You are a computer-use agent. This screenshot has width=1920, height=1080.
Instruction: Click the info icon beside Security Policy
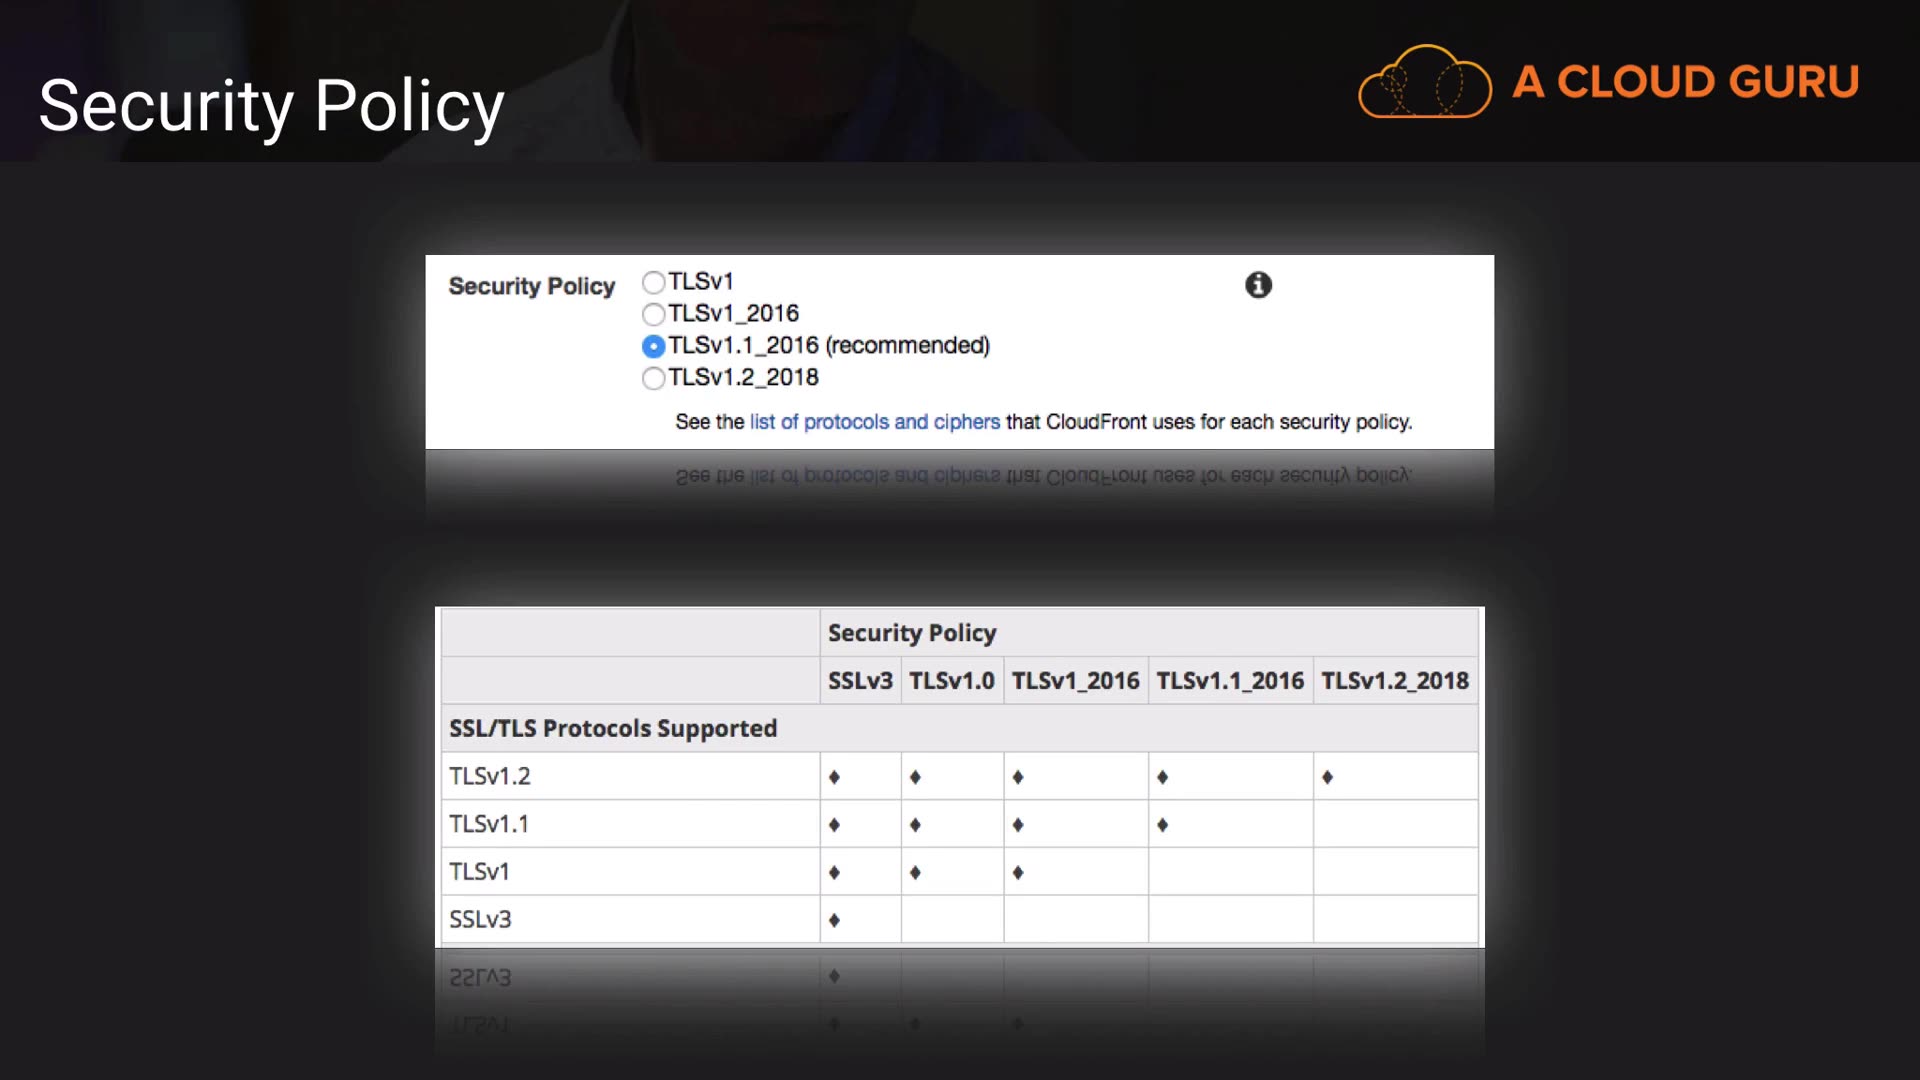[x=1258, y=285]
